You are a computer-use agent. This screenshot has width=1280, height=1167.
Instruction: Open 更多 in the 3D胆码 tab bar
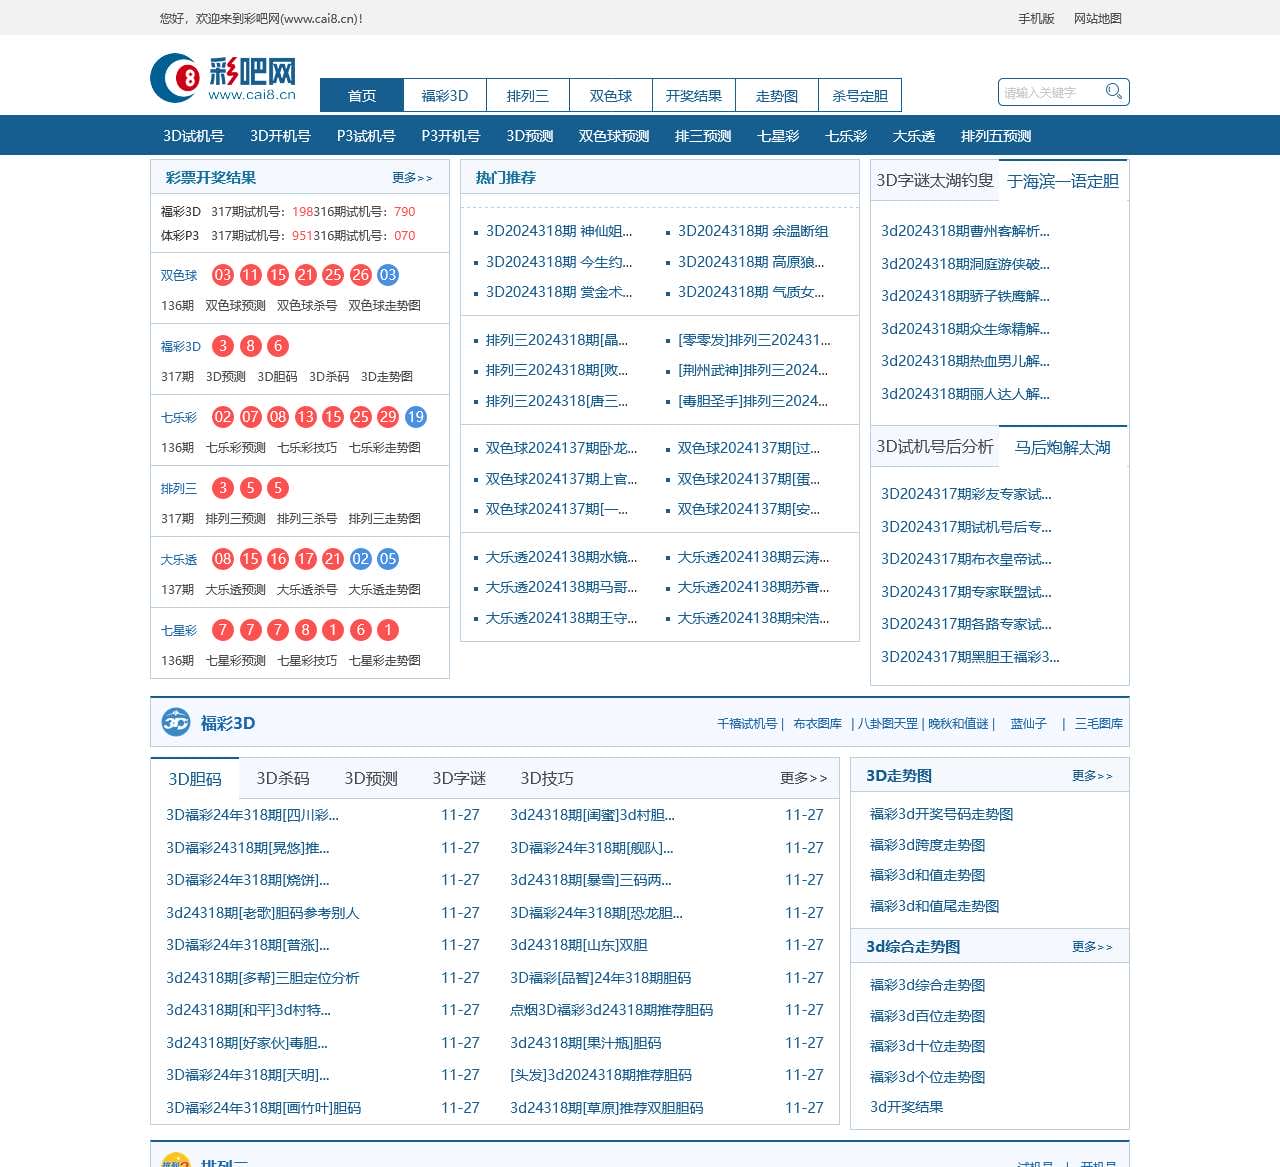point(803,778)
